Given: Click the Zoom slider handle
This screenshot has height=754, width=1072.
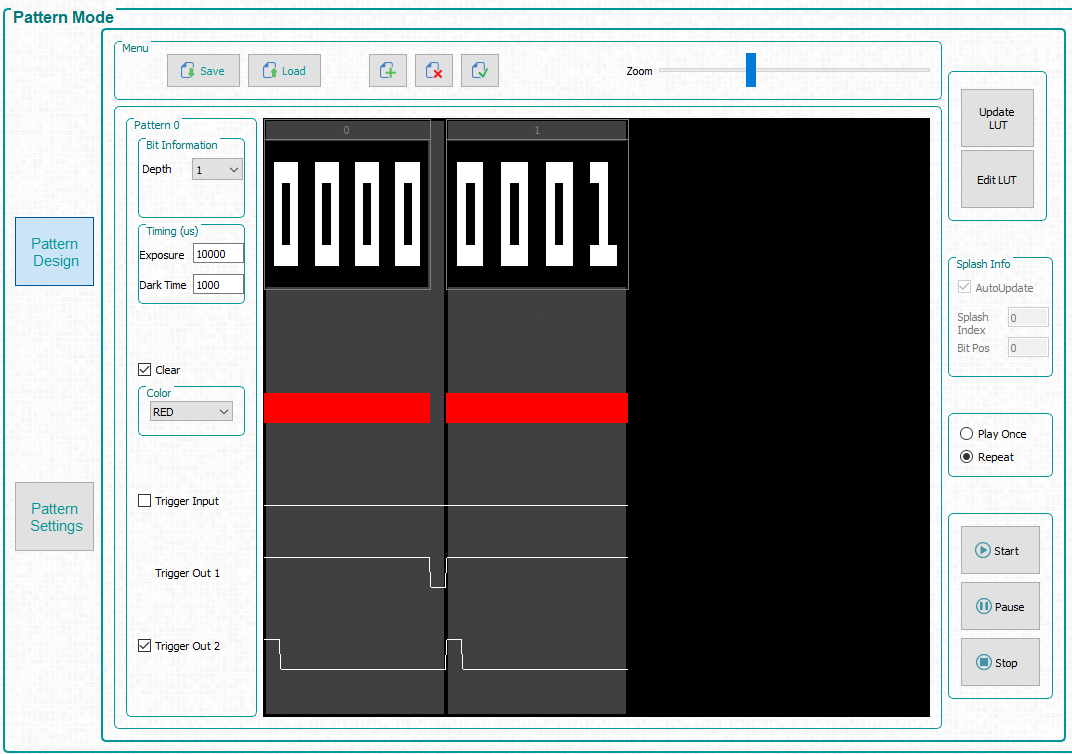Looking at the screenshot, I should tap(751, 70).
